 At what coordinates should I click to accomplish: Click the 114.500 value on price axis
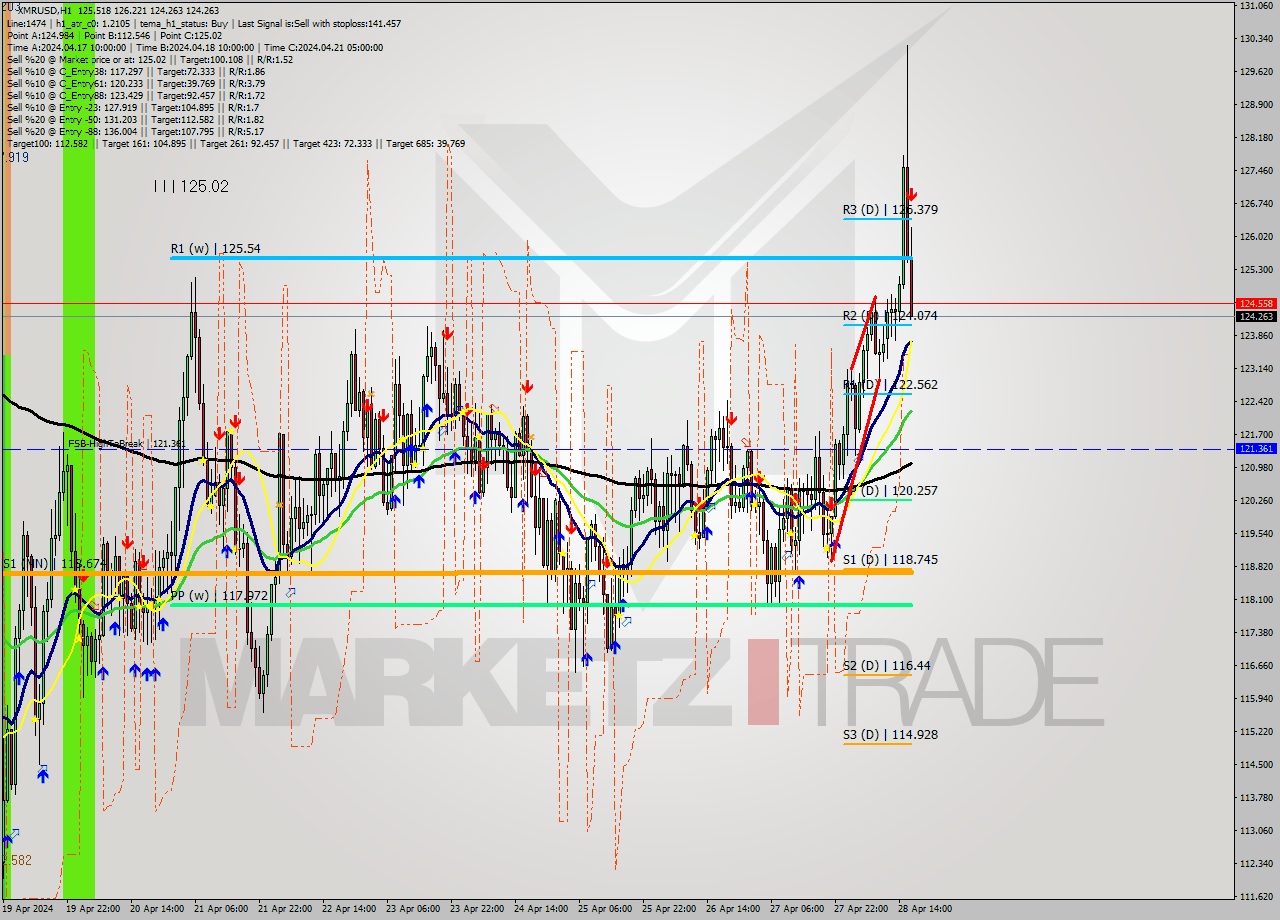coord(1256,764)
